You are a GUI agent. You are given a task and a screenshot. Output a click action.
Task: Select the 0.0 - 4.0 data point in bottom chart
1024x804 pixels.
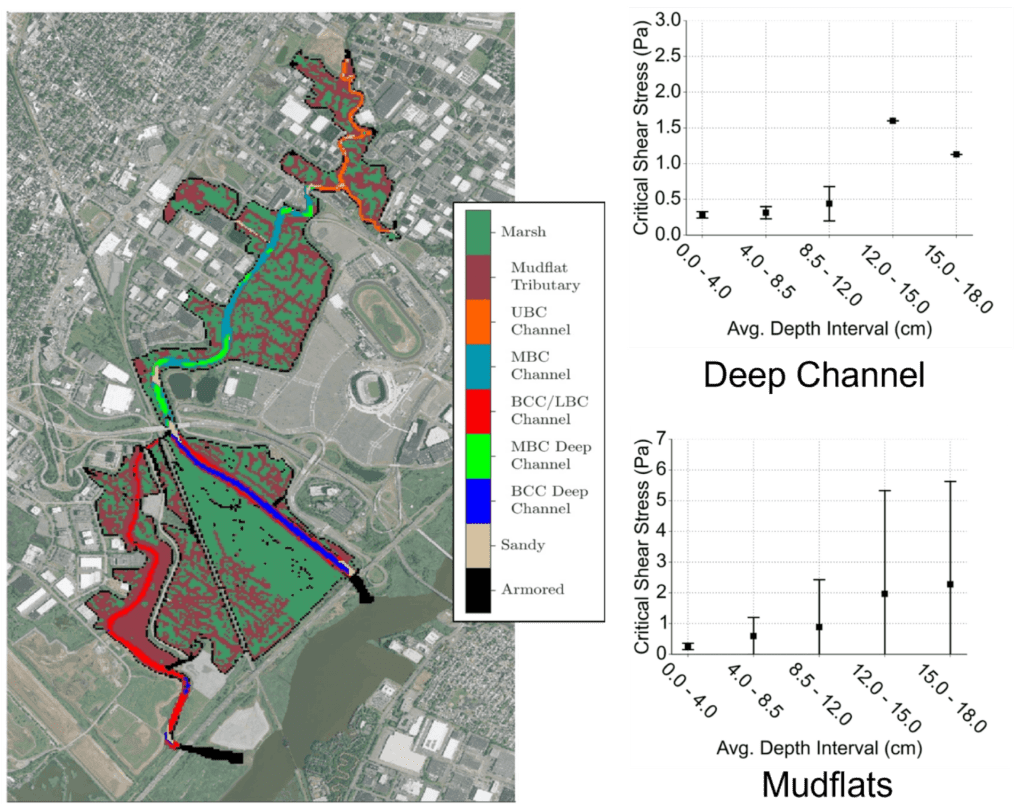(x=688, y=646)
